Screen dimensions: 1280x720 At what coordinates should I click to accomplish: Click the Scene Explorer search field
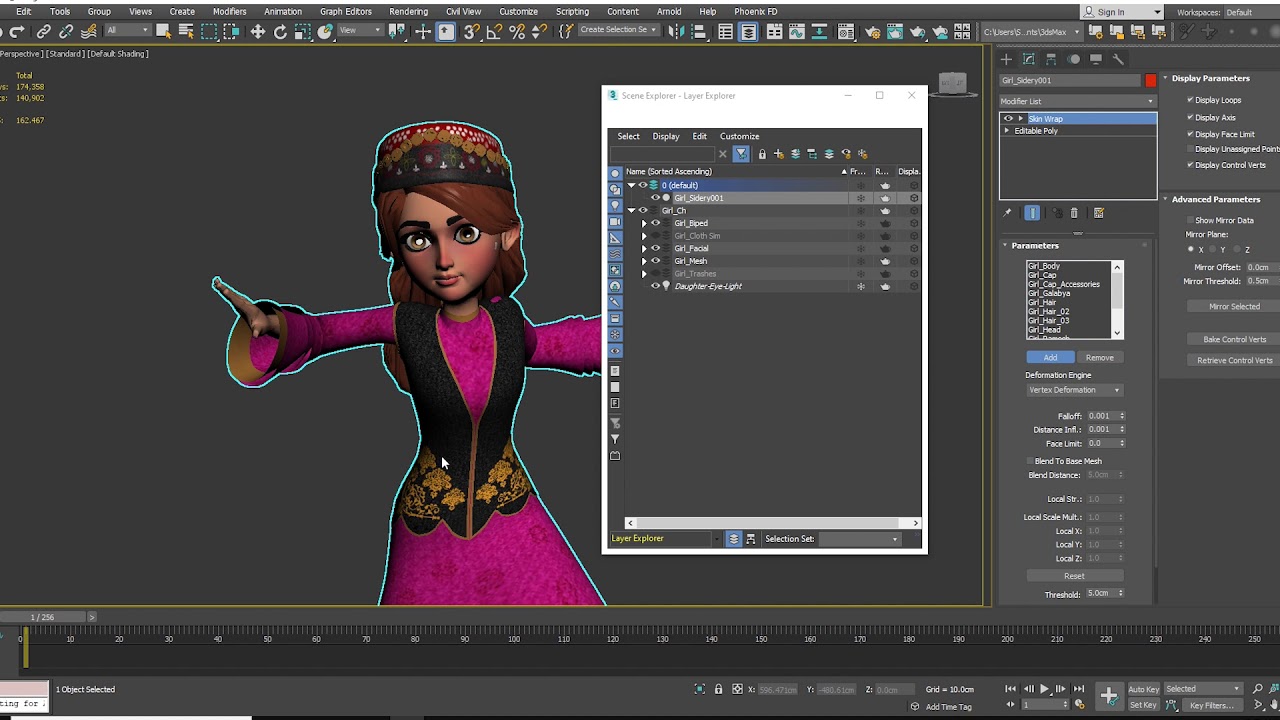pyautogui.click(x=662, y=154)
